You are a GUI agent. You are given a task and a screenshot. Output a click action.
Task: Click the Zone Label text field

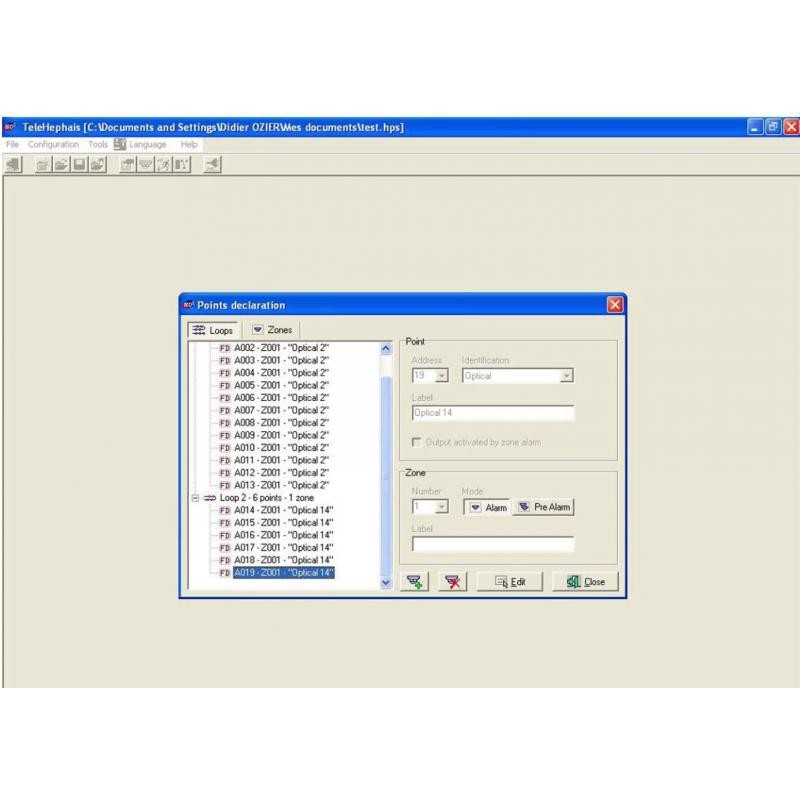(x=493, y=545)
